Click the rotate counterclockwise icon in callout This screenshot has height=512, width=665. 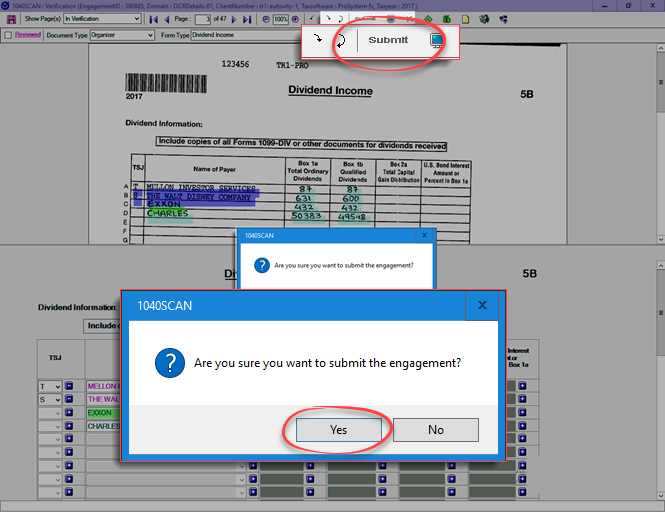click(340, 41)
